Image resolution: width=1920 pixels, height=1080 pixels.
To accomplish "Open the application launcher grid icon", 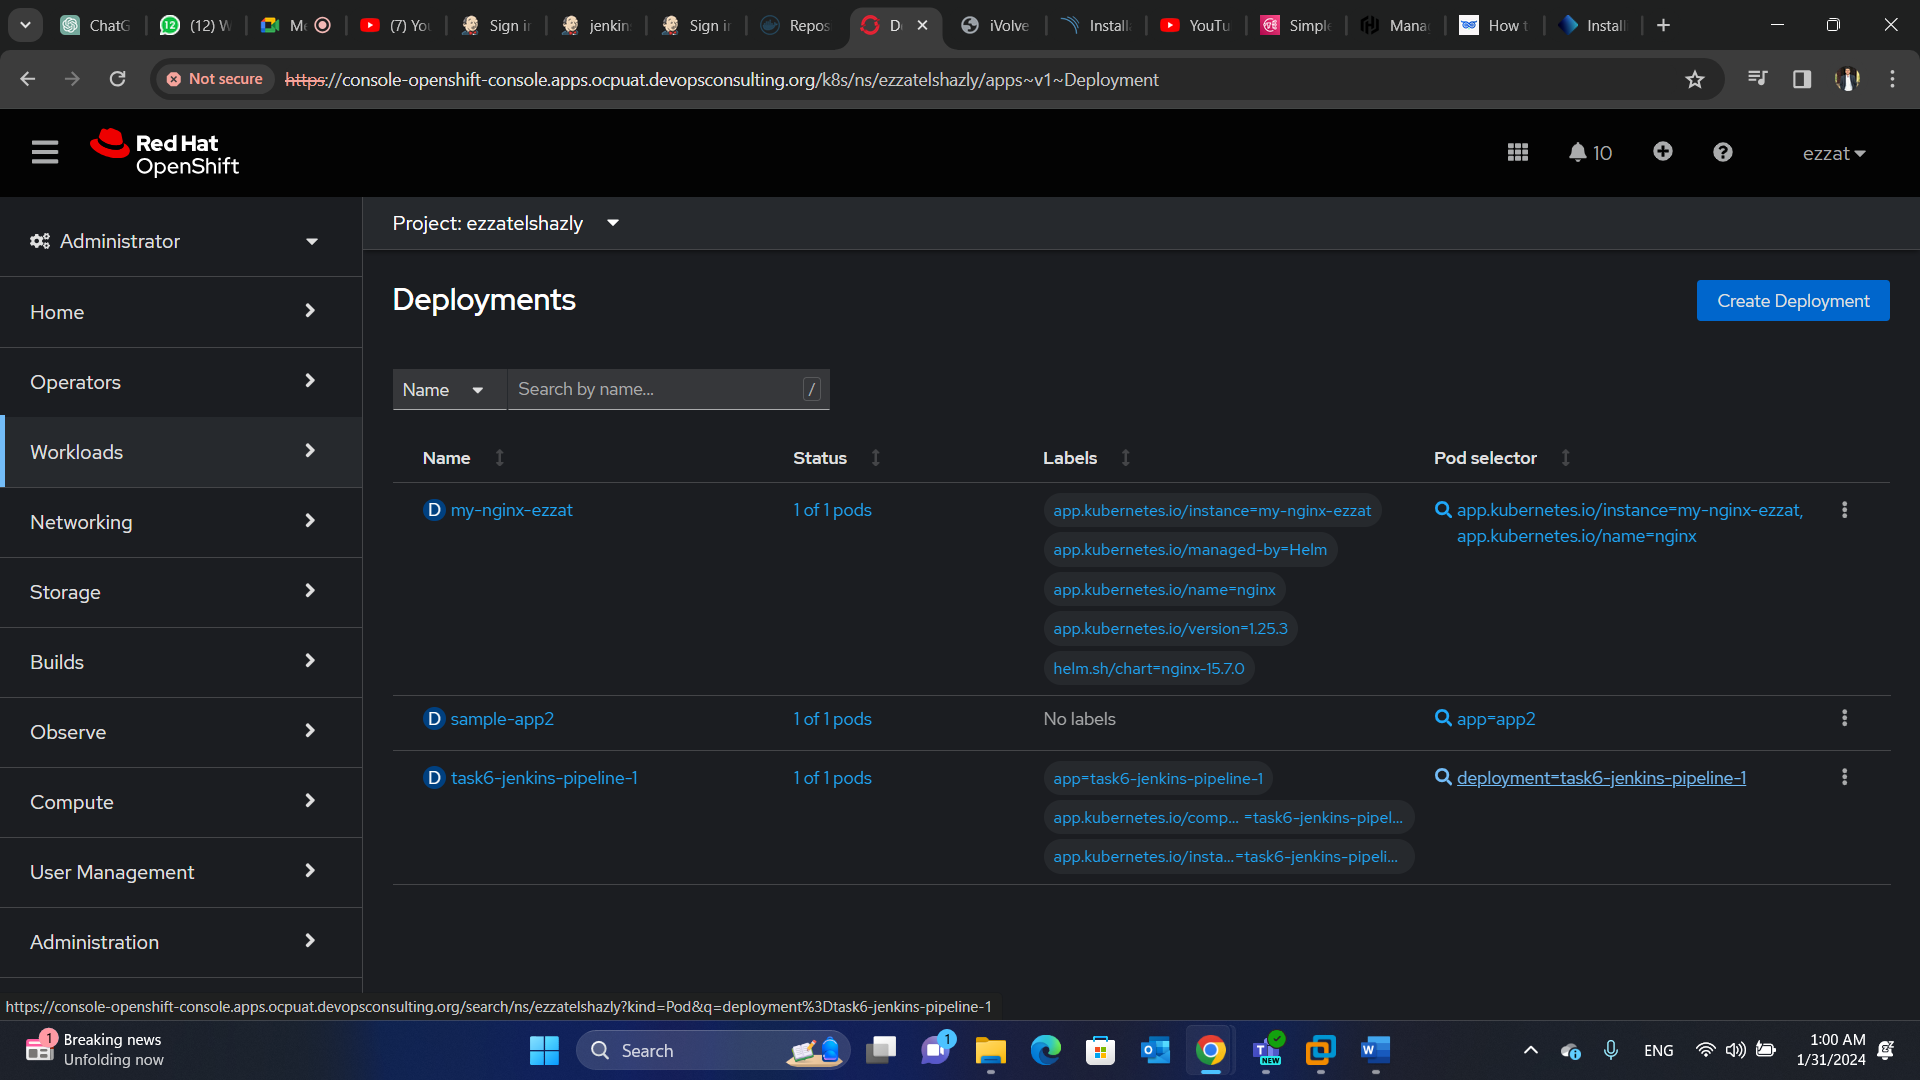I will pyautogui.click(x=1517, y=152).
